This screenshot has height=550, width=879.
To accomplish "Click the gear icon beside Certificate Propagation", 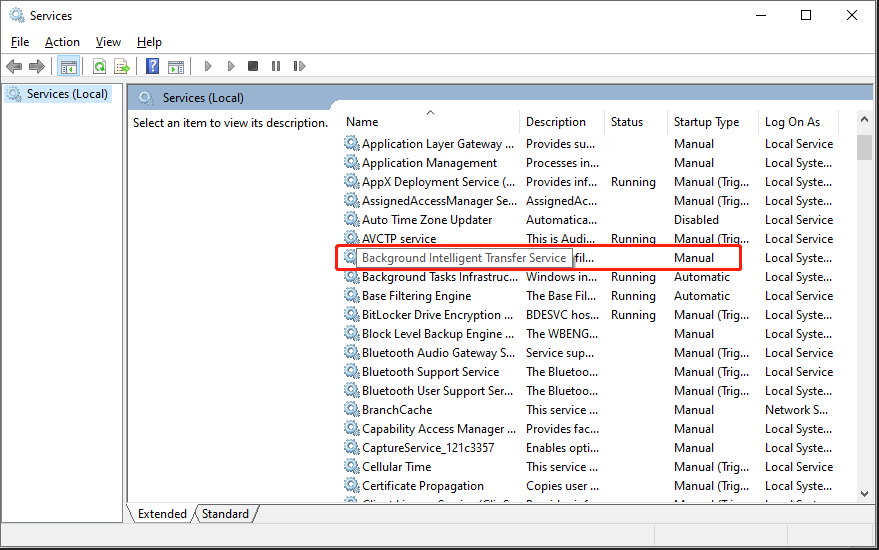I will click(x=351, y=486).
